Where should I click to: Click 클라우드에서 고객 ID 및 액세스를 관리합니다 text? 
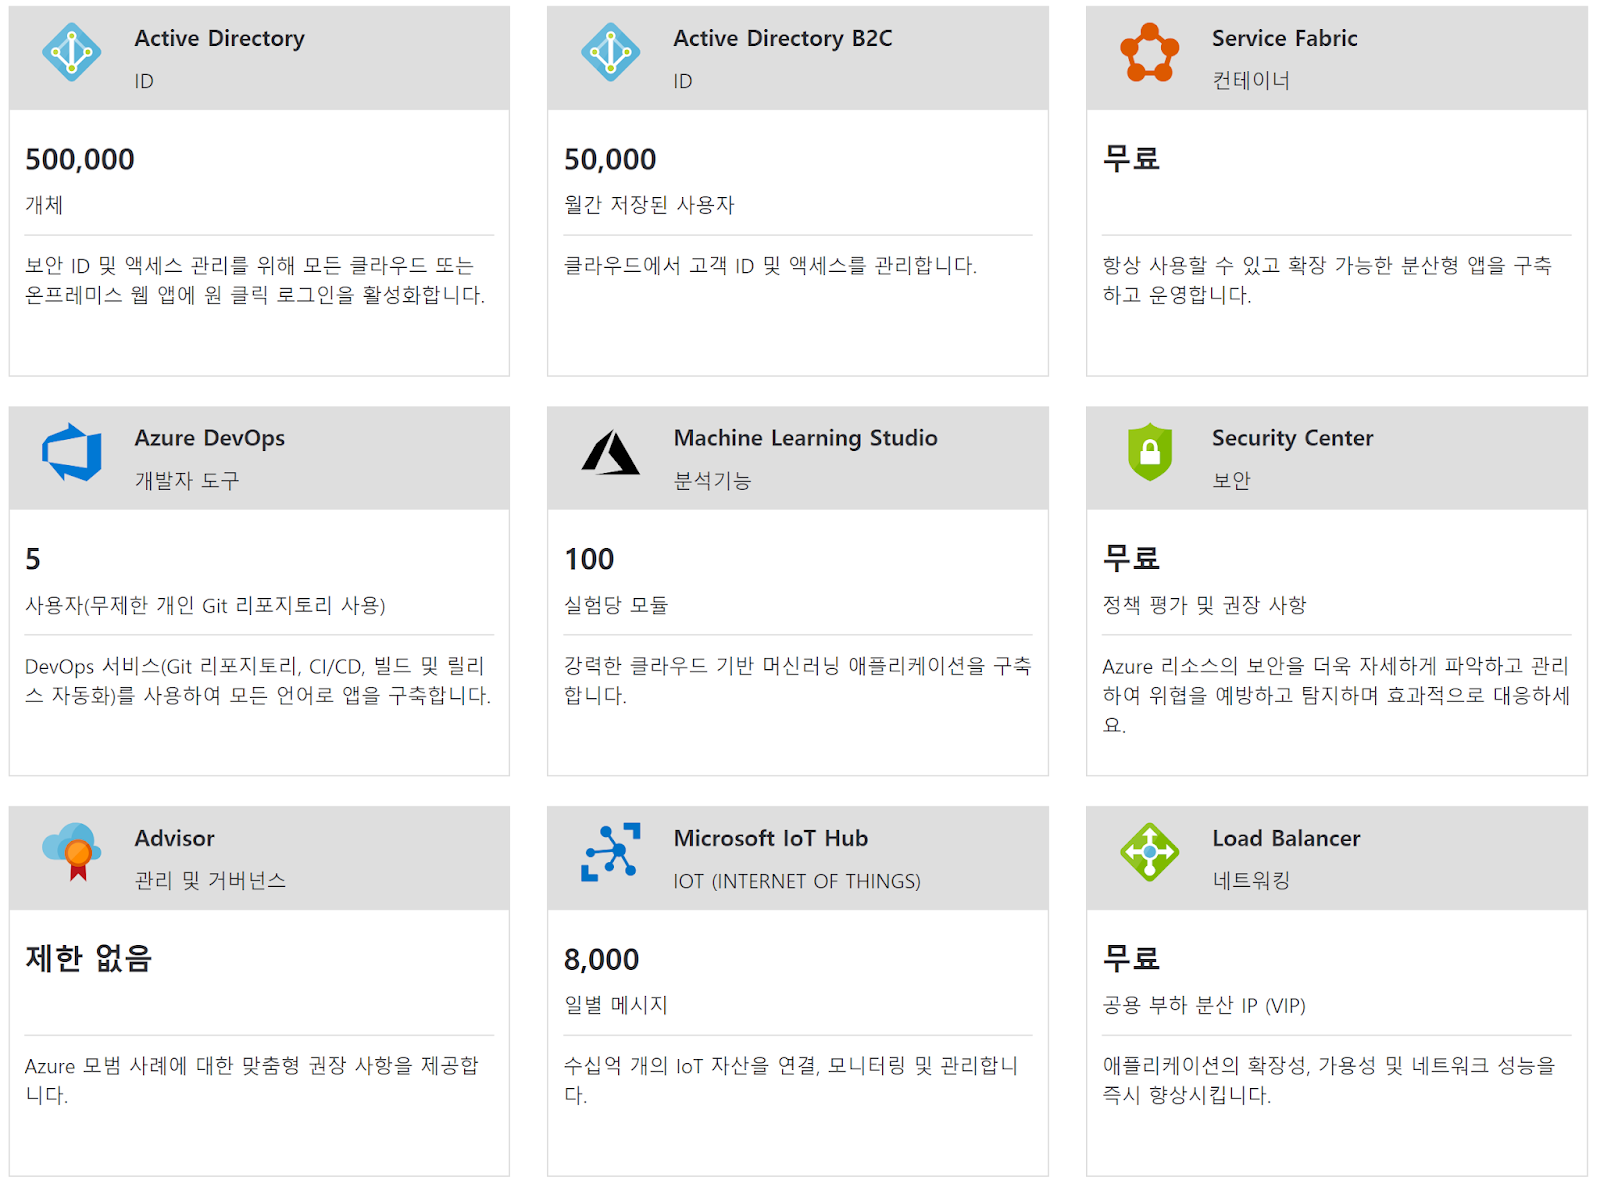(770, 265)
